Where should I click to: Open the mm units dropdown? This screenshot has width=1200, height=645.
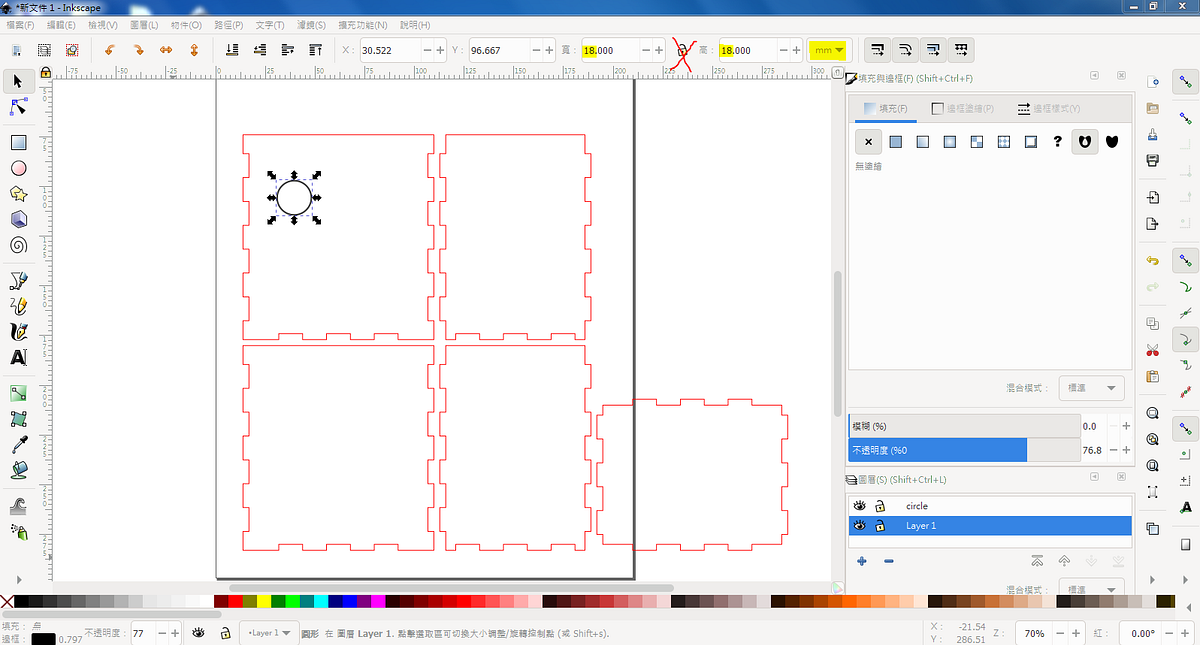pos(828,50)
